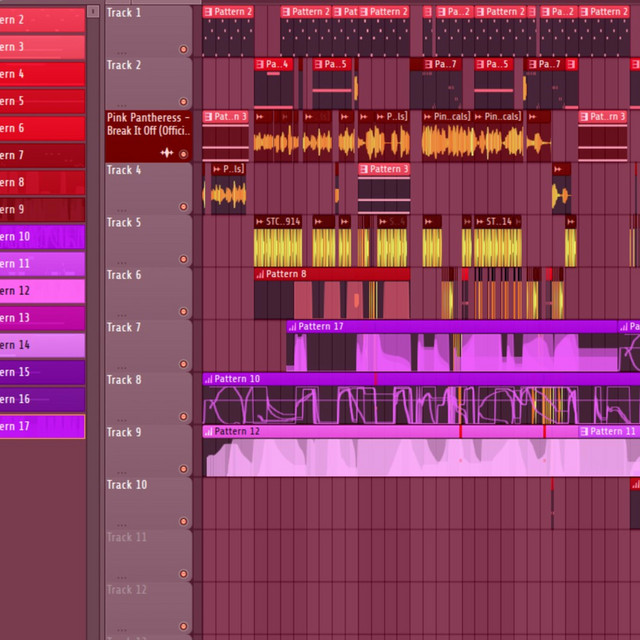Toggle the Track 4 mute switch
Image resolution: width=640 pixels, height=640 pixels.
pyautogui.click(x=184, y=207)
